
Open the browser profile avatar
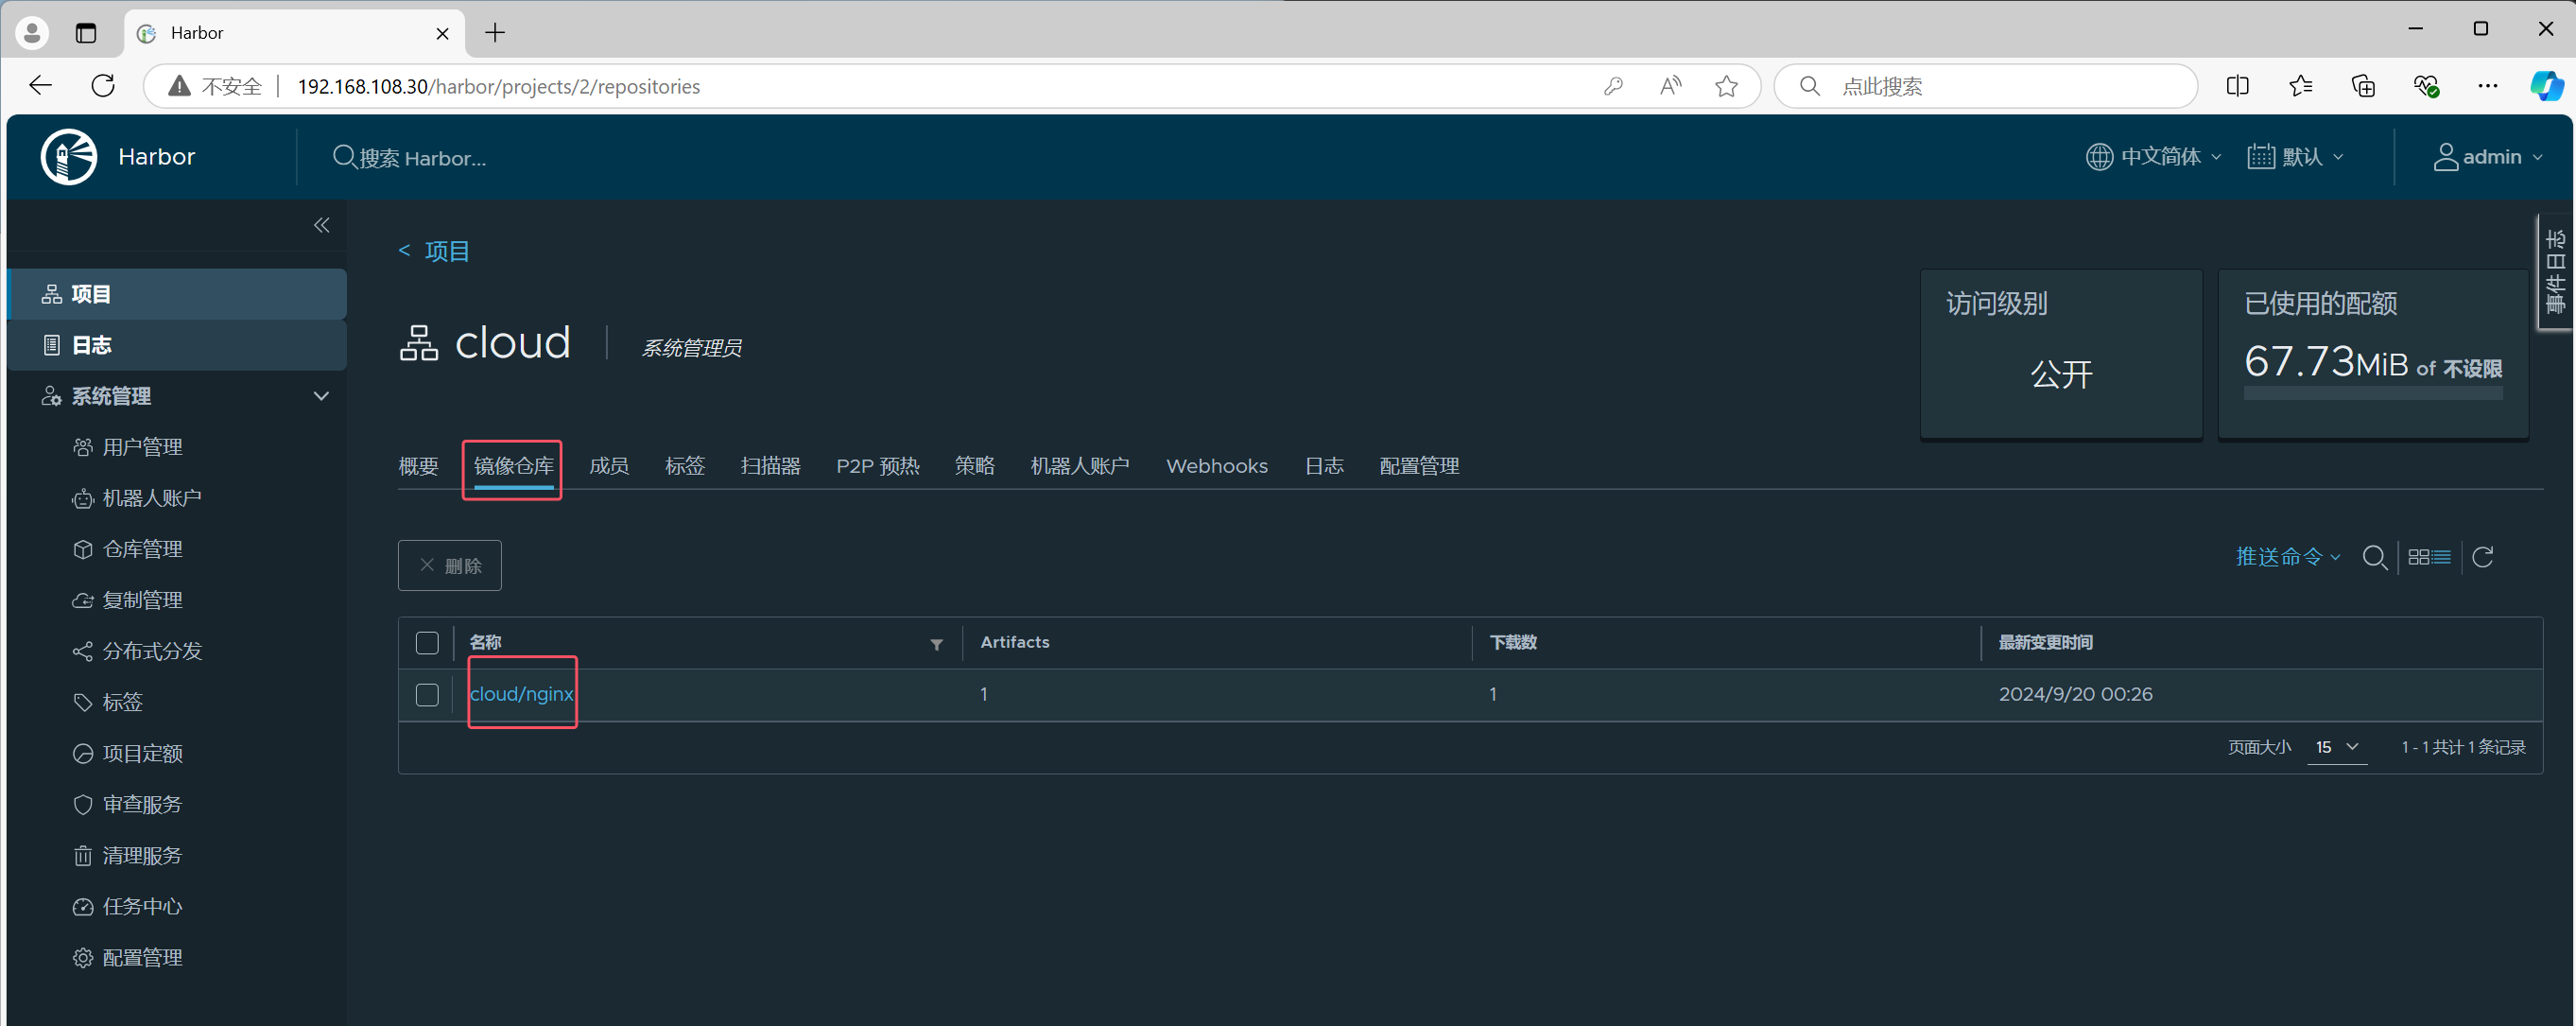pos(32,33)
